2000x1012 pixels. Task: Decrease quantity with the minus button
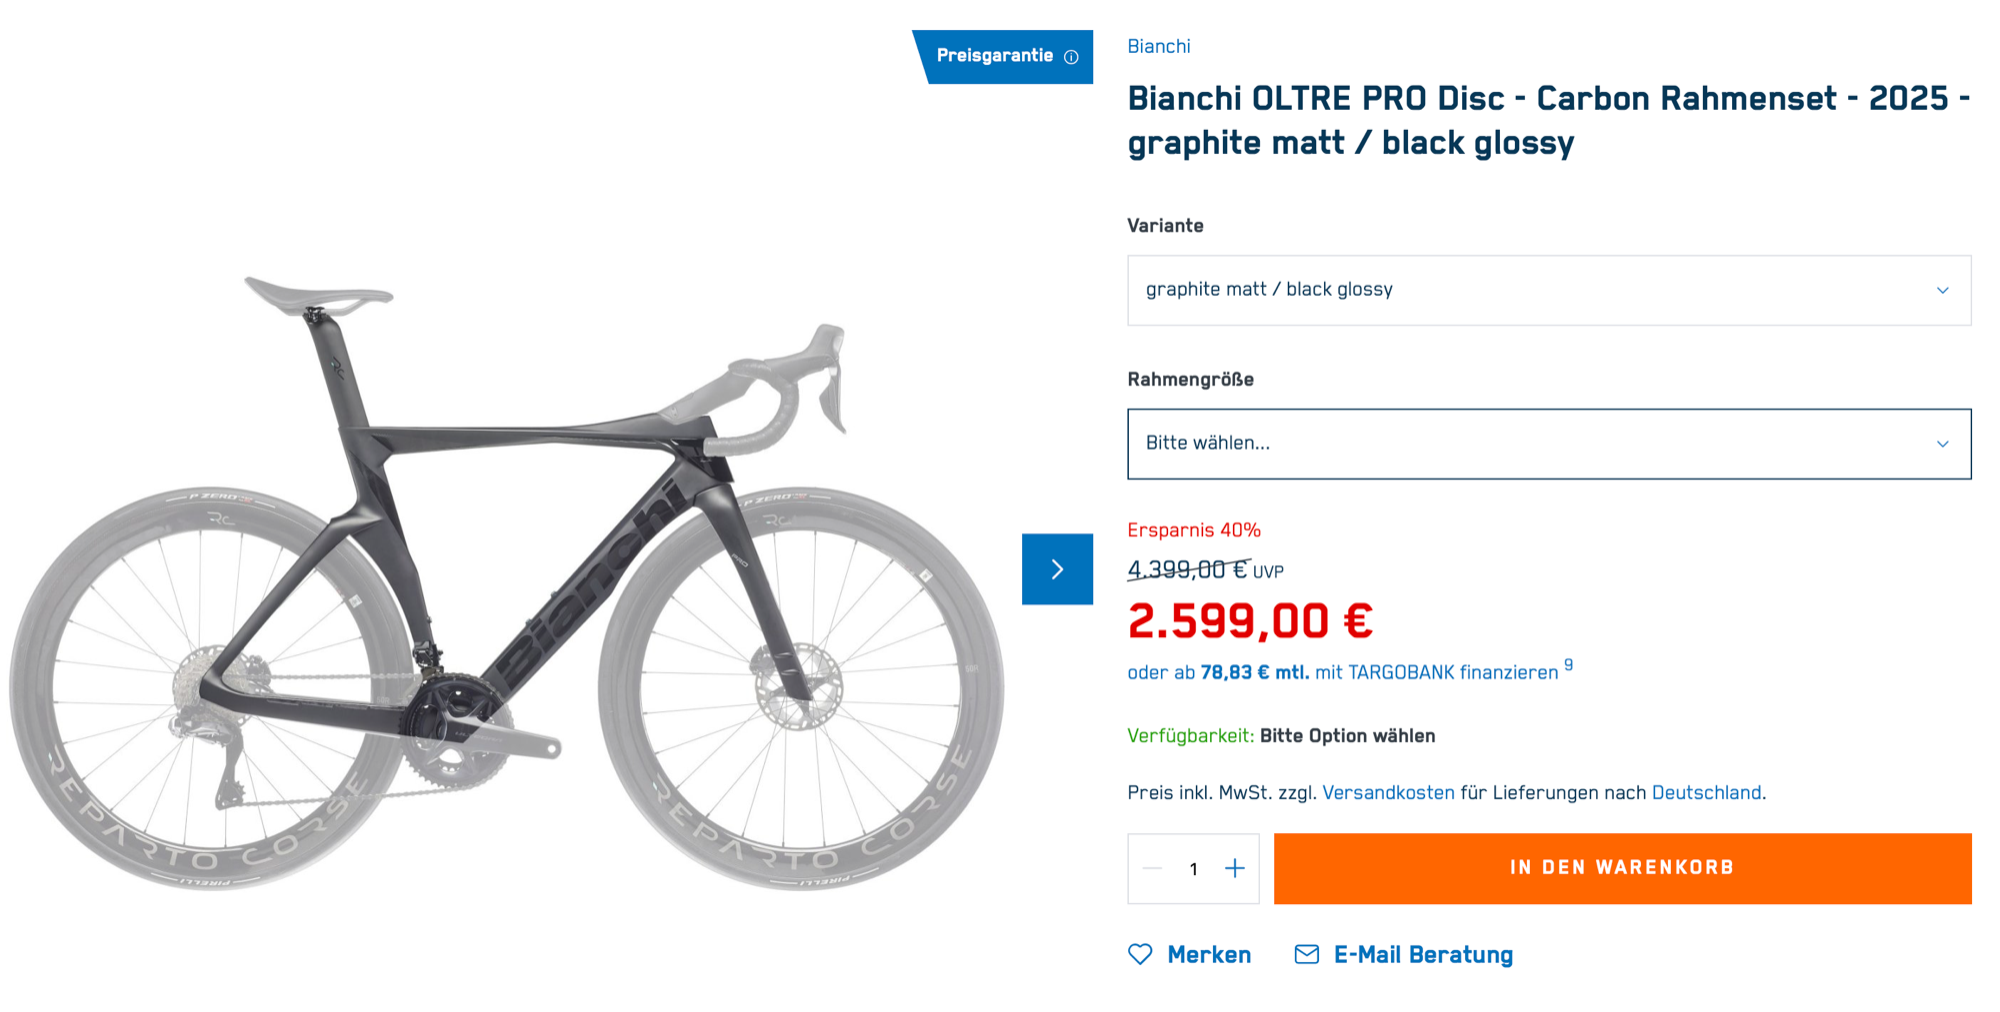[1152, 868]
